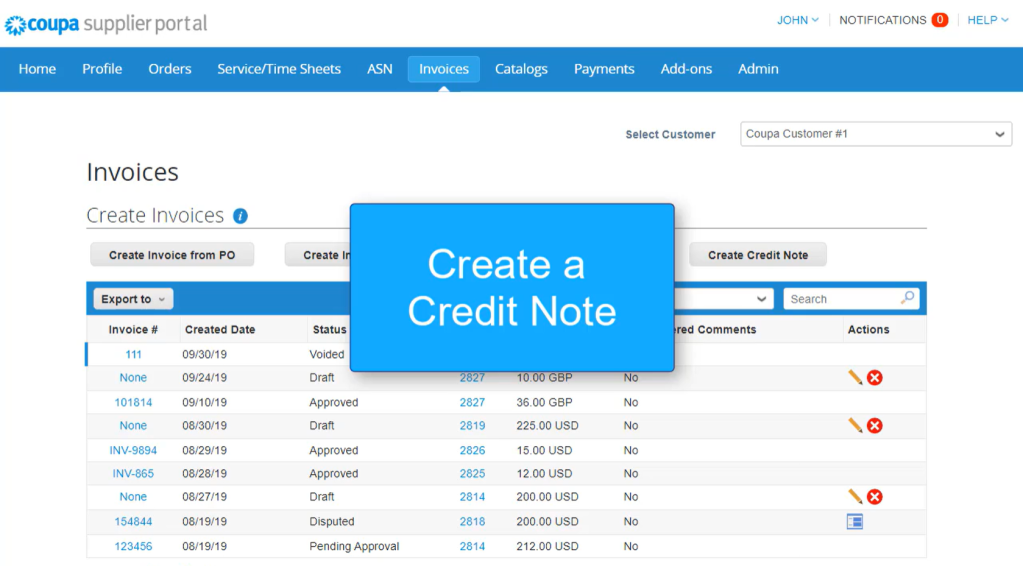Click the 09/30/19 created date cell

(x=205, y=354)
